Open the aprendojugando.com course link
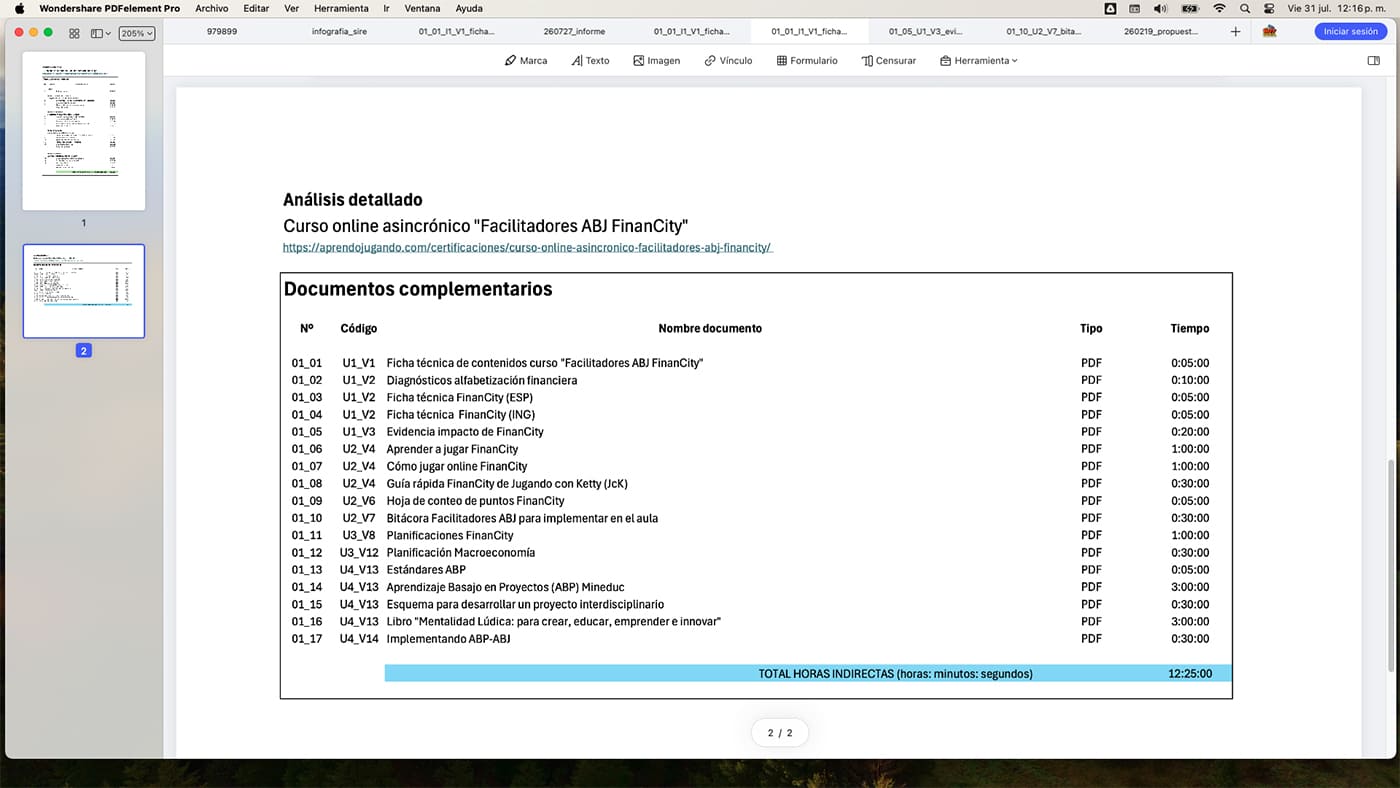Viewport: 1400px width, 788px height. (x=527, y=247)
